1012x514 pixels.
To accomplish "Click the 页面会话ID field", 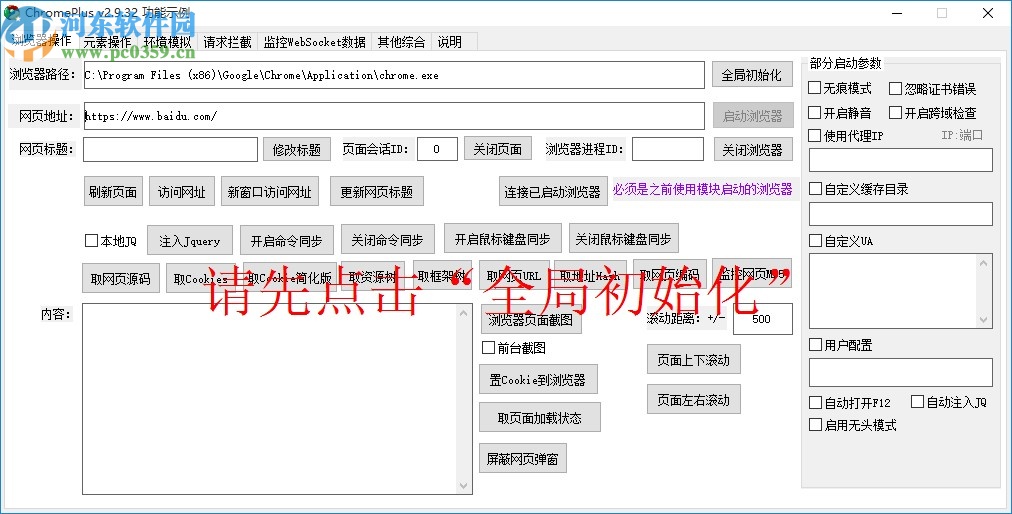I will coord(437,149).
